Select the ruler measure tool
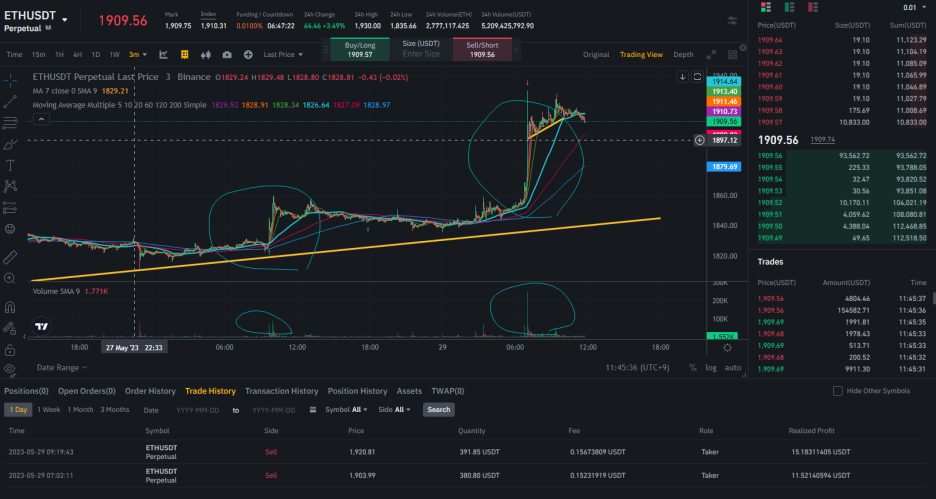 point(10,257)
